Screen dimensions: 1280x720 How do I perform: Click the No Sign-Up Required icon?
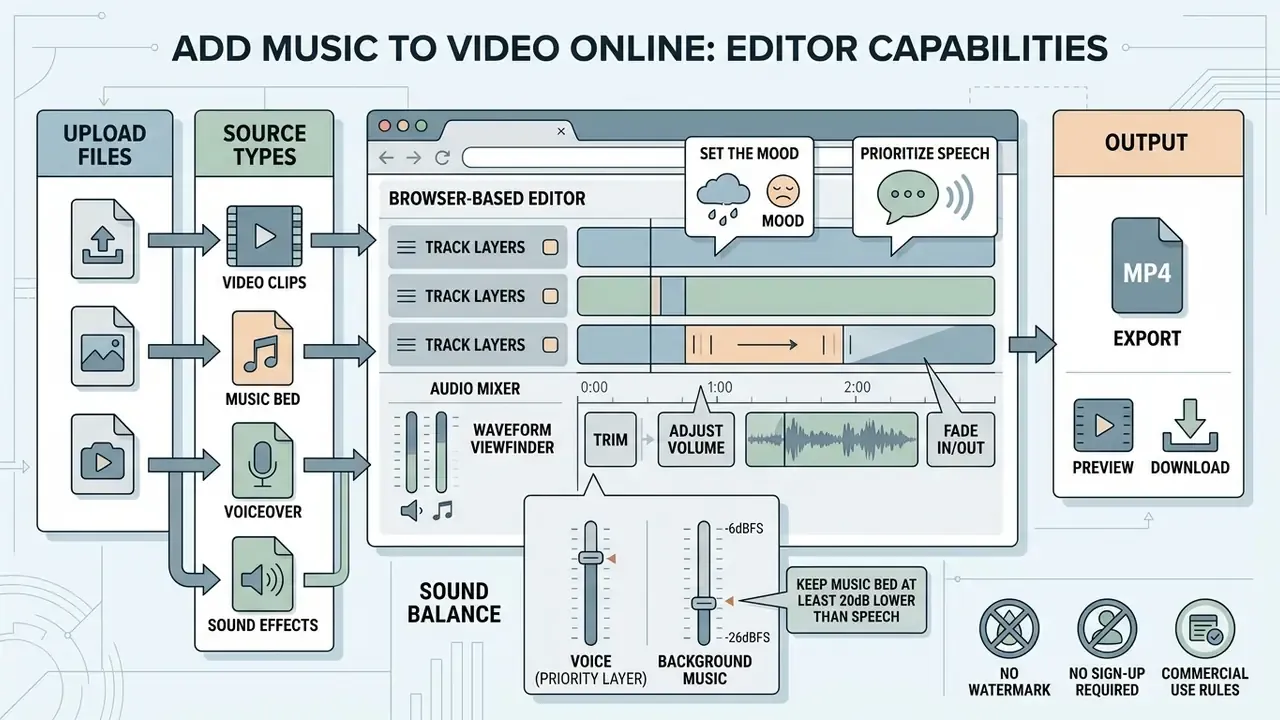point(1107,628)
